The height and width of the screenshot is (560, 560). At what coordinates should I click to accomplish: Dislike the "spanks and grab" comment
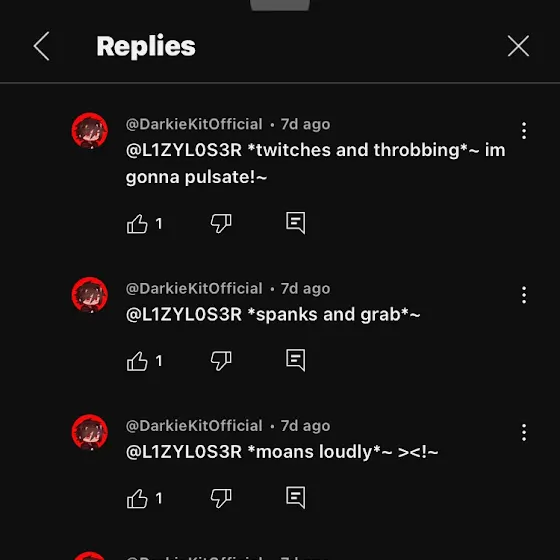[x=221, y=361]
